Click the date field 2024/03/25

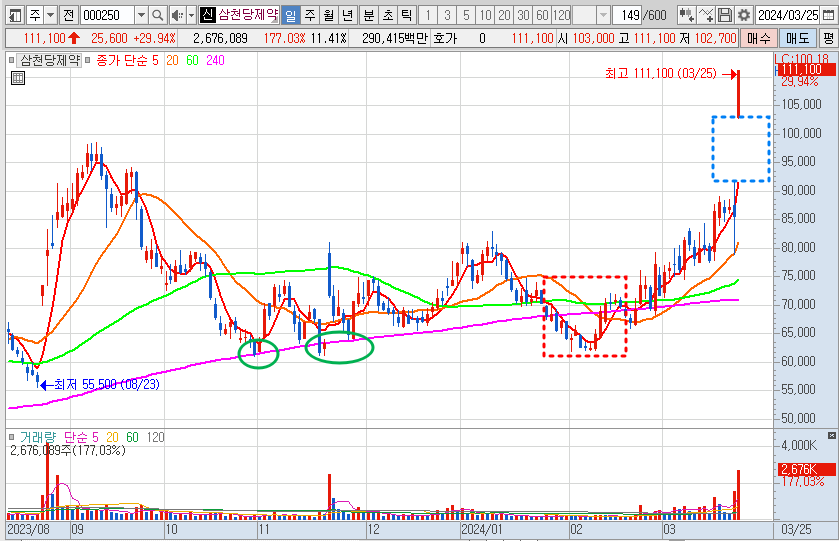coord(788,16)
